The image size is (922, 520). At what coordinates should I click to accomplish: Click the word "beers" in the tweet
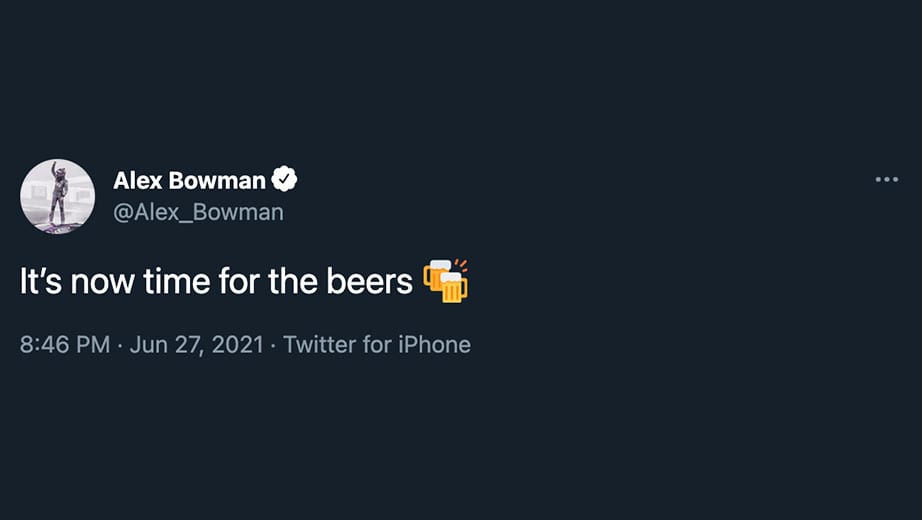[x=369, y=281]
